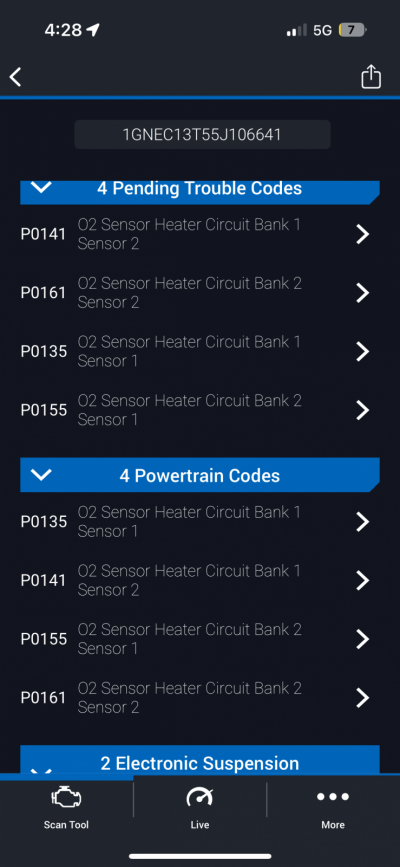Select powertrain code P0161 Bank 2 Sensor 2
The height and width of the screenshot is (867, 400).
(x=189, y=697)
